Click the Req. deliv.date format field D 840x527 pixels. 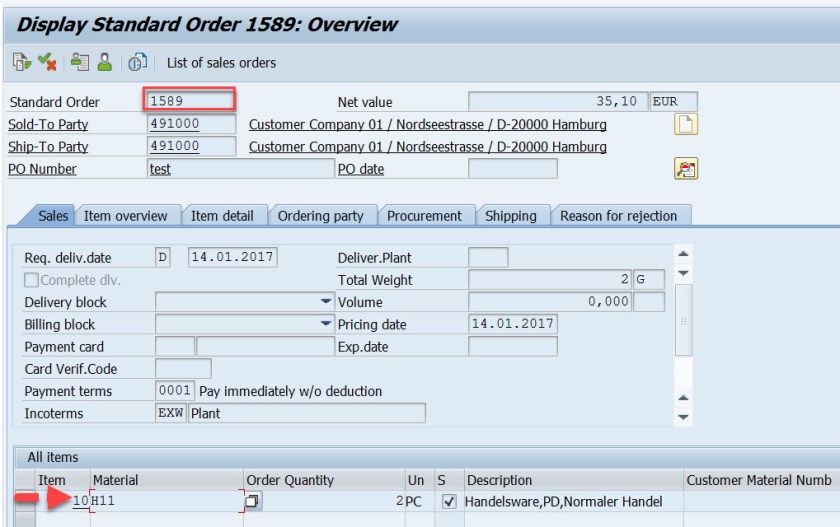163,258
